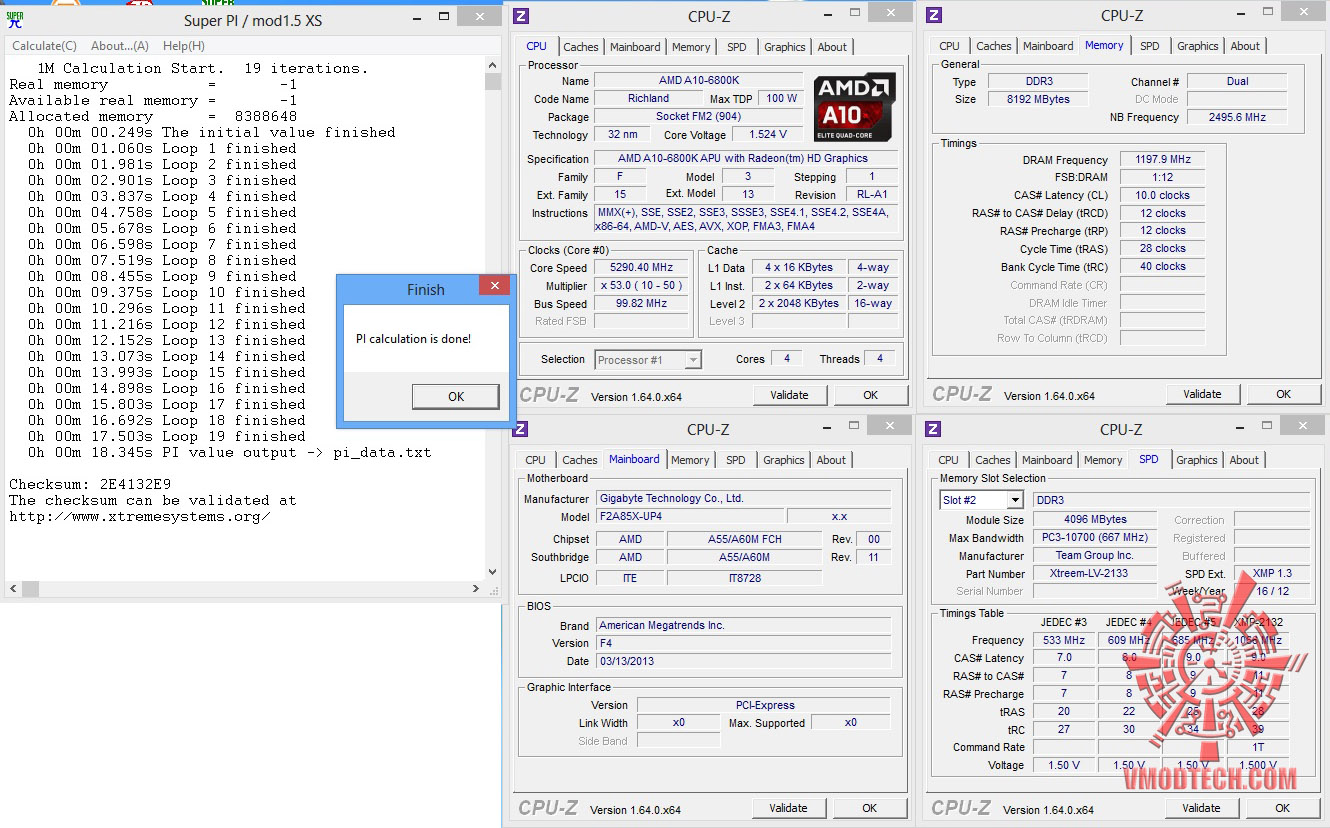Click the AMD A10 Elite Quad-Core logo
Viewport: 1330px width, 828px height.
click(854, 107)
